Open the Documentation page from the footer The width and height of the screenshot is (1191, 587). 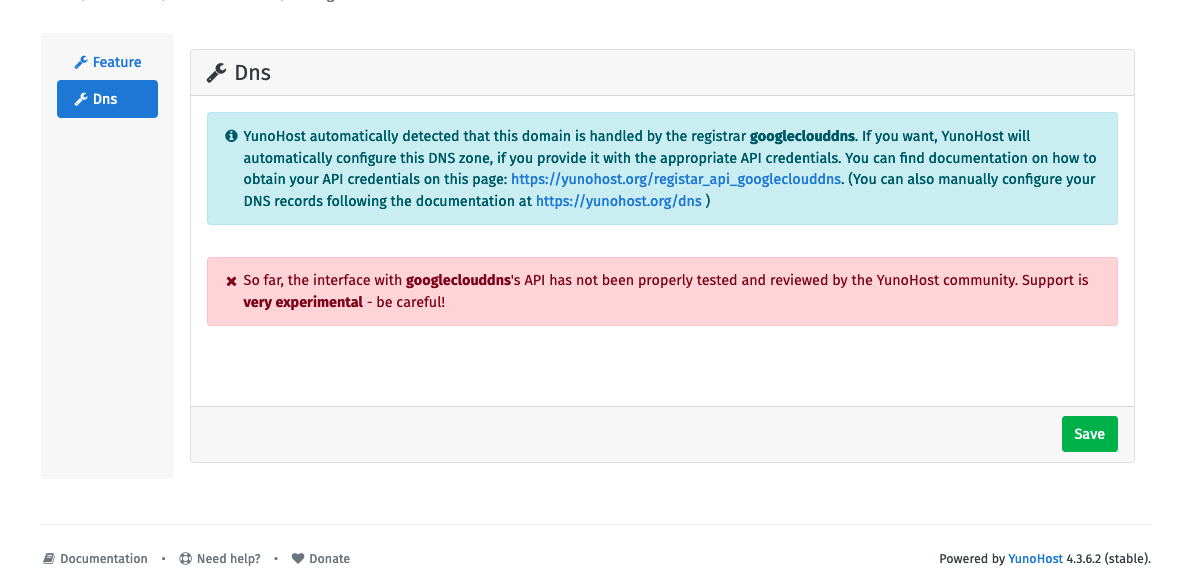click(x=103, y=558)
